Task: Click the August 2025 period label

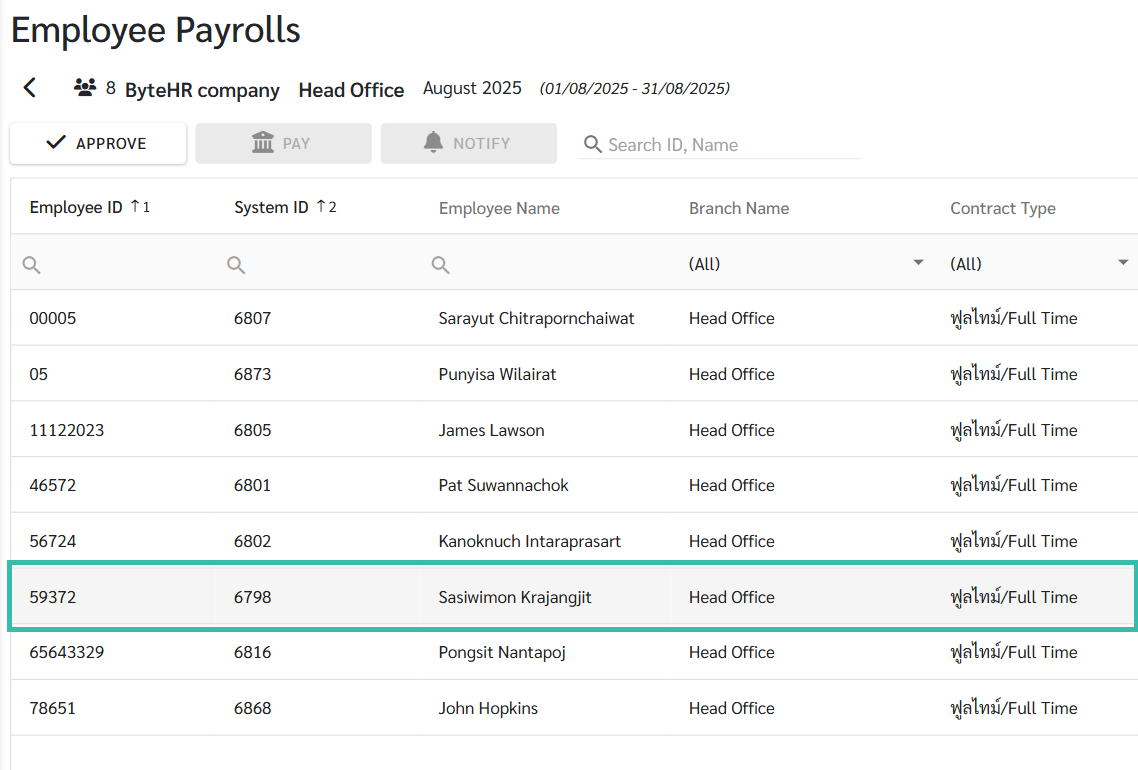Action: click(472, 88)
